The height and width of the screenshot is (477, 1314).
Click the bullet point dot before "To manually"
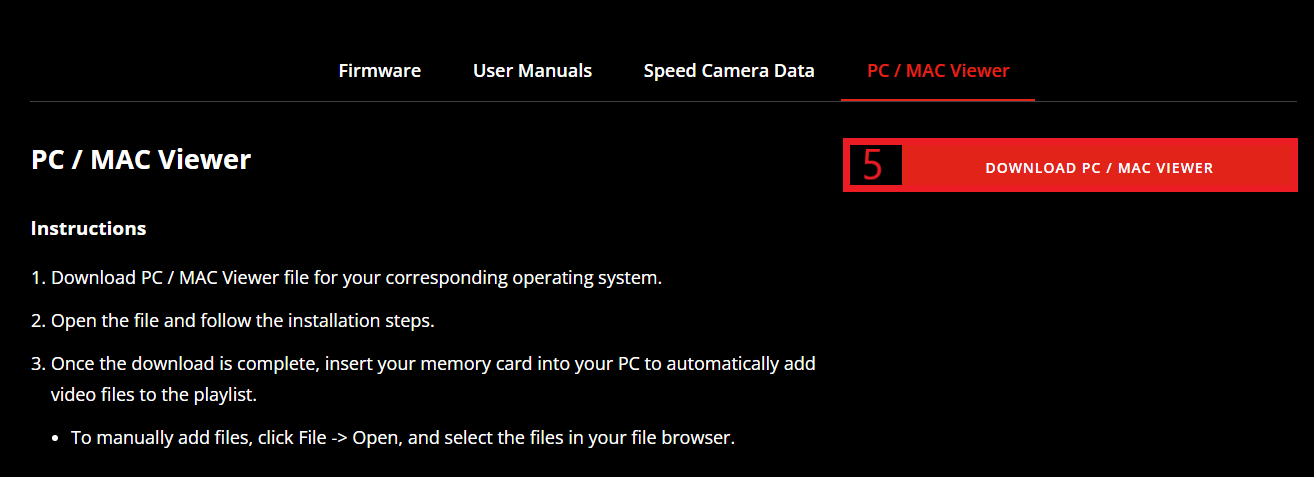[57, 439]
